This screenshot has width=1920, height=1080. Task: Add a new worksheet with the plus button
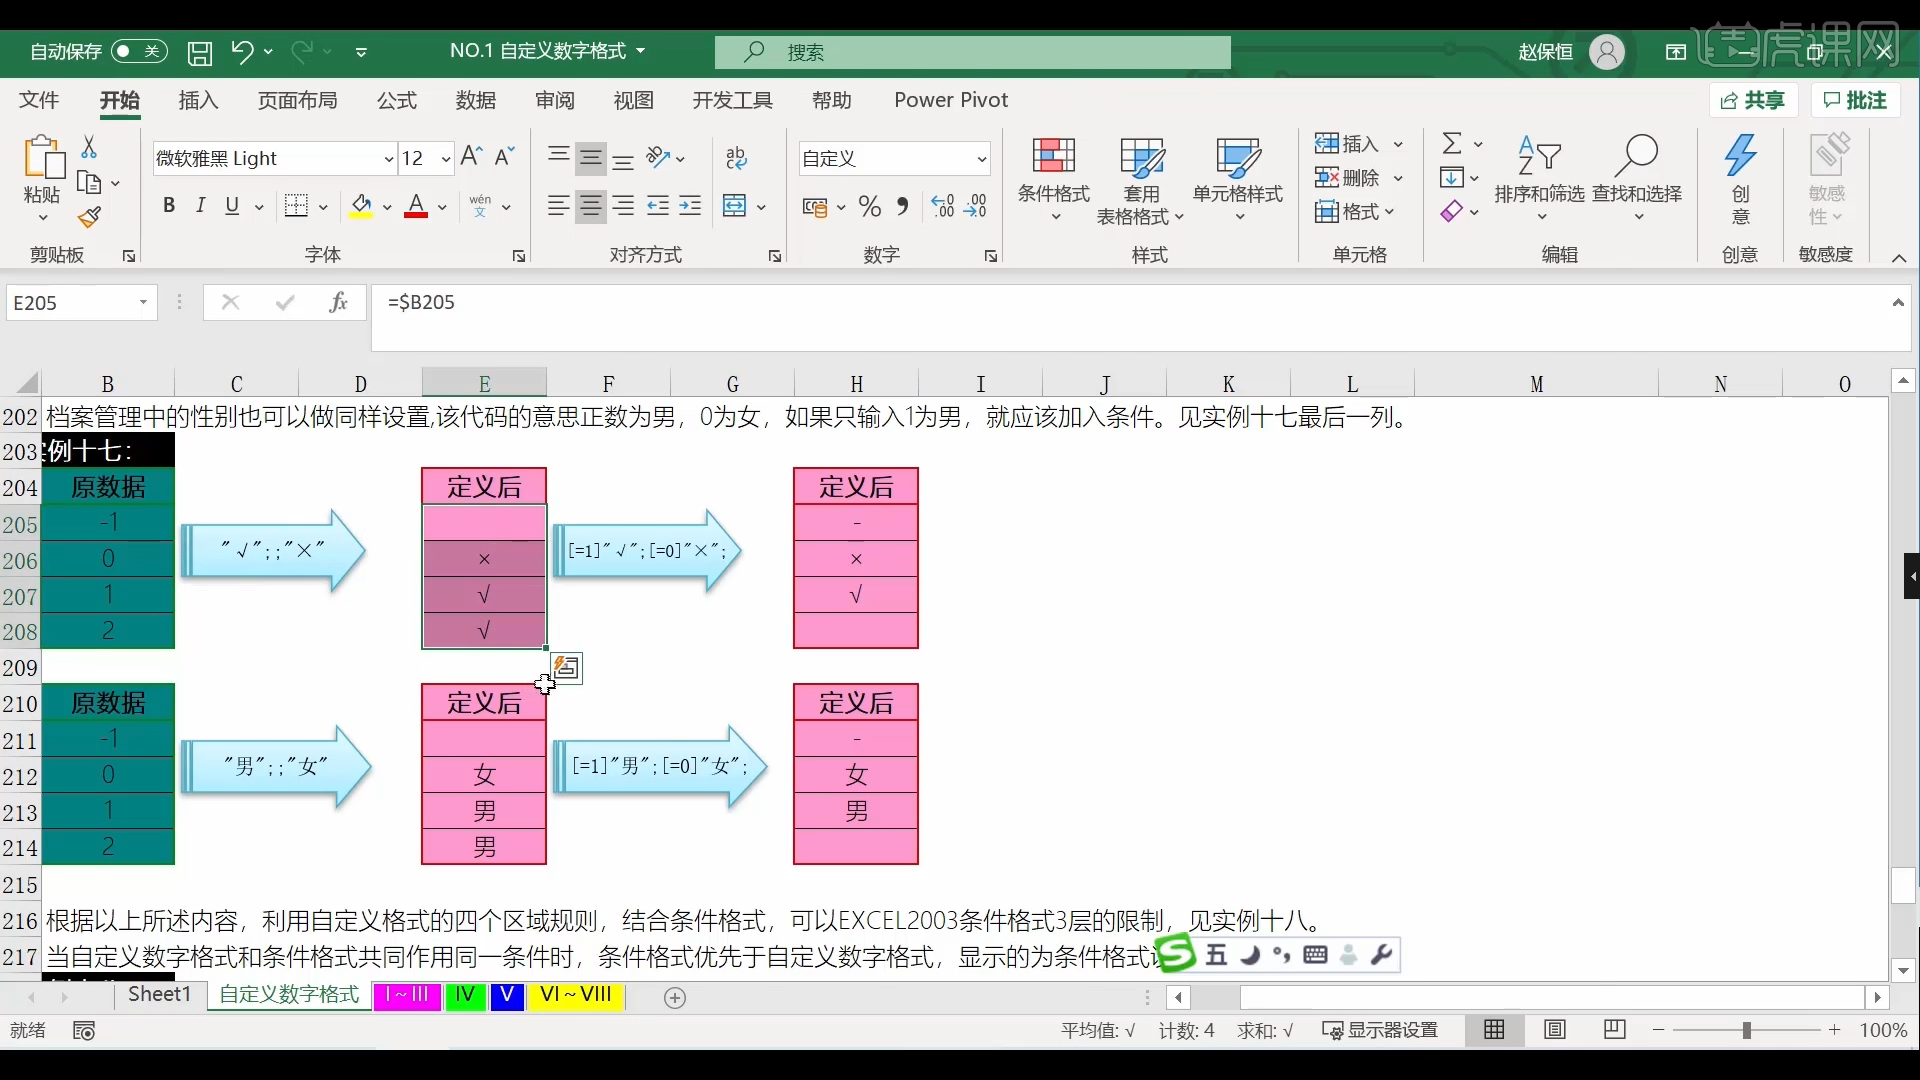click(x=676, y=997)
